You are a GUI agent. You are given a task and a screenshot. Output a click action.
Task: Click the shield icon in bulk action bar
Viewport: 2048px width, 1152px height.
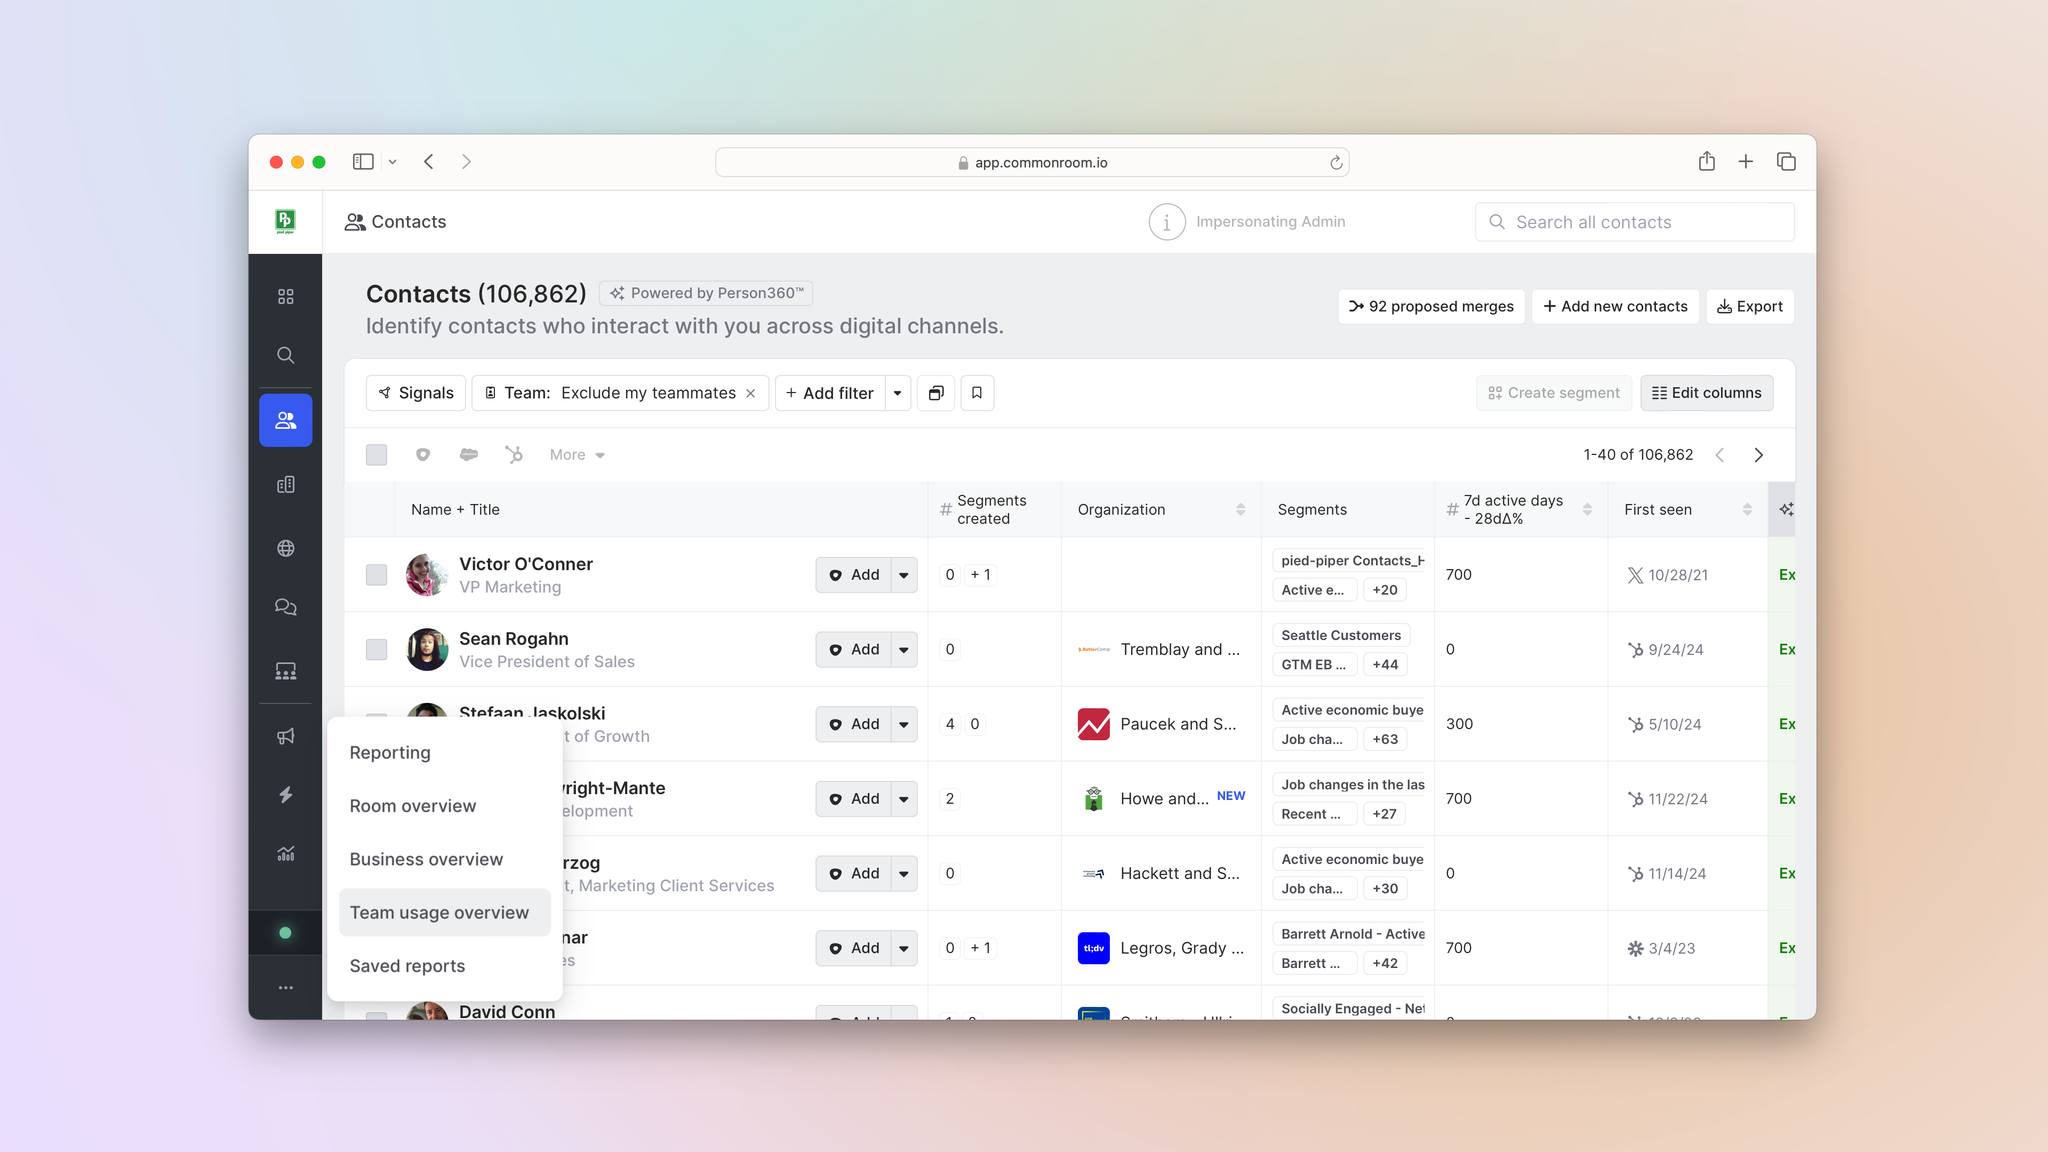423,455
